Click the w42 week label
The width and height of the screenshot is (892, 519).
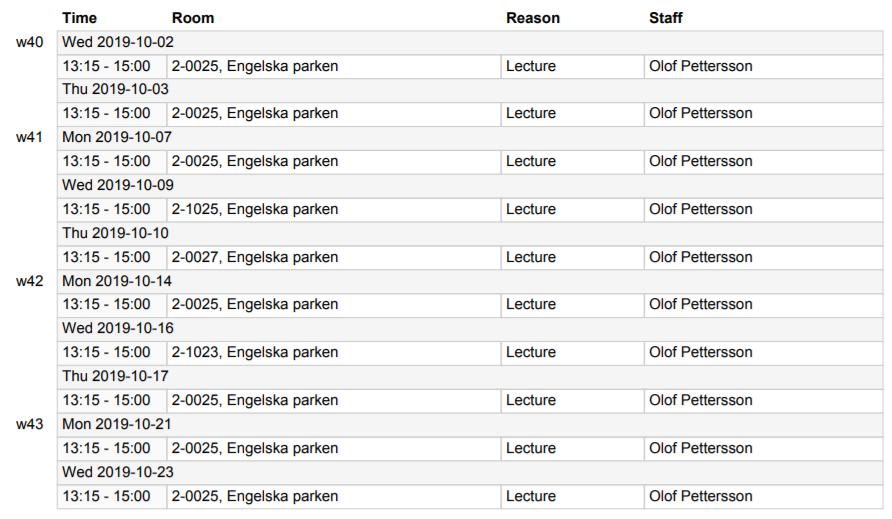tap(30, 281)
